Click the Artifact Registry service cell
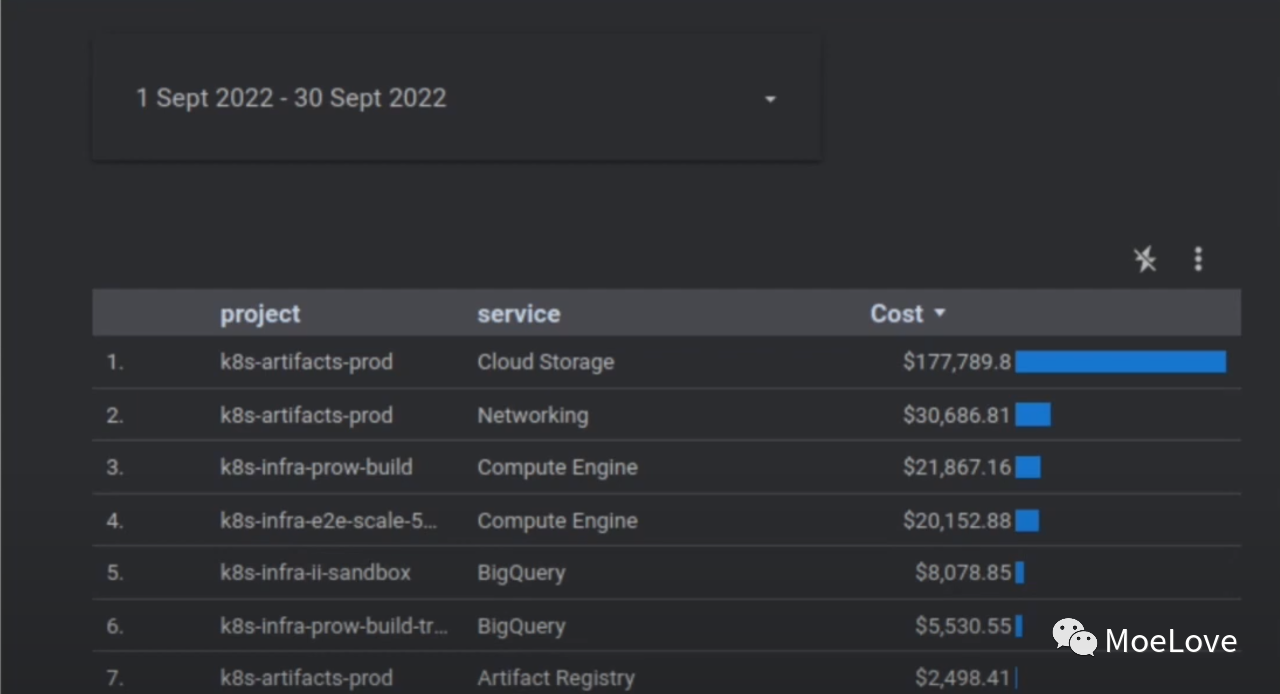Screen dimensions: 1280x694 (556, 678)
